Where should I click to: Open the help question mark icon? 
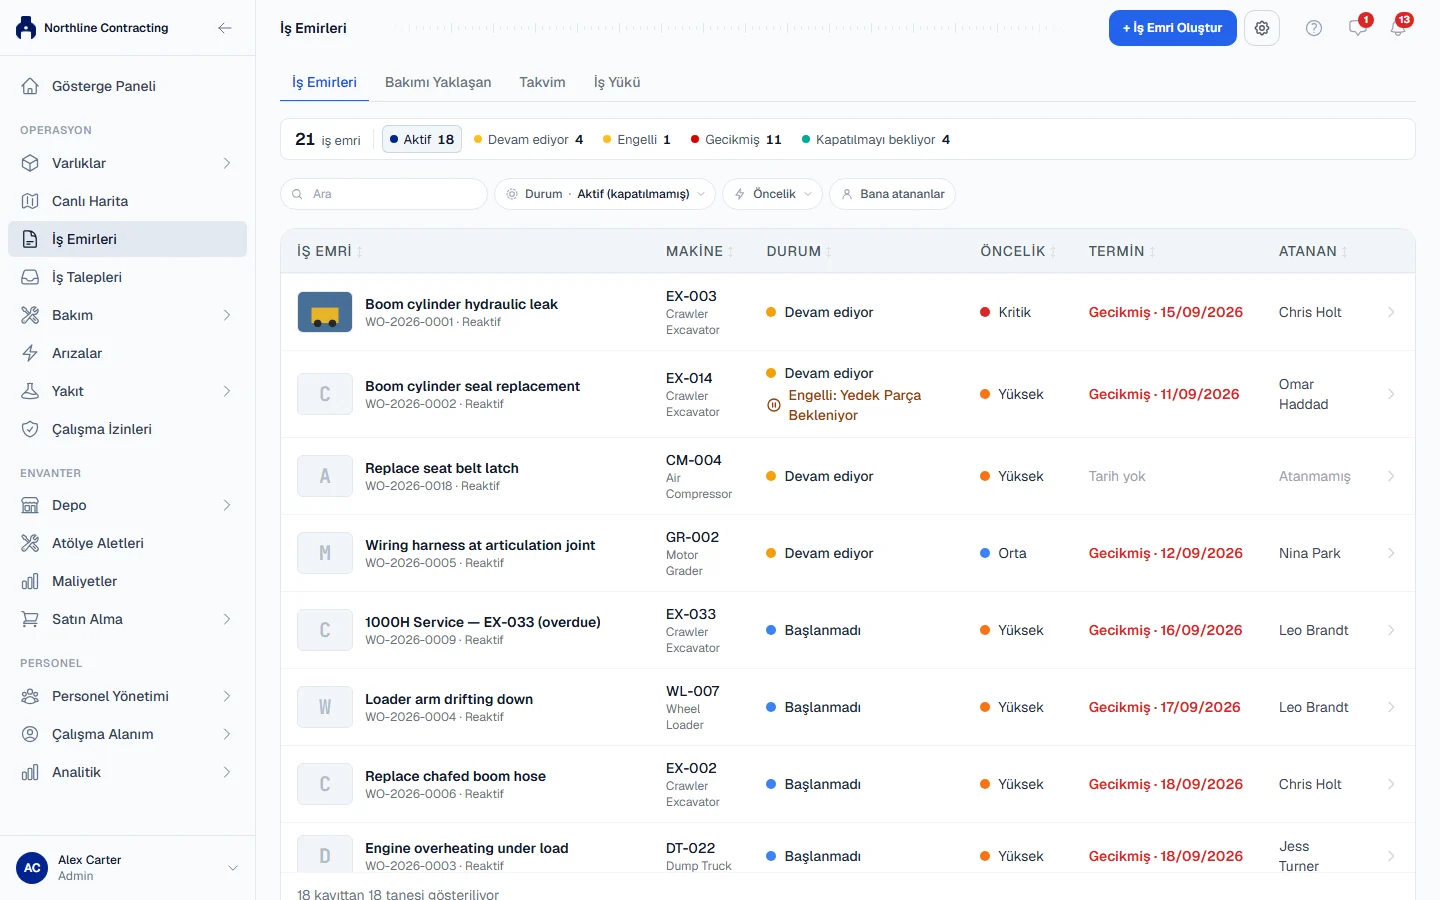click(1314, 28)
